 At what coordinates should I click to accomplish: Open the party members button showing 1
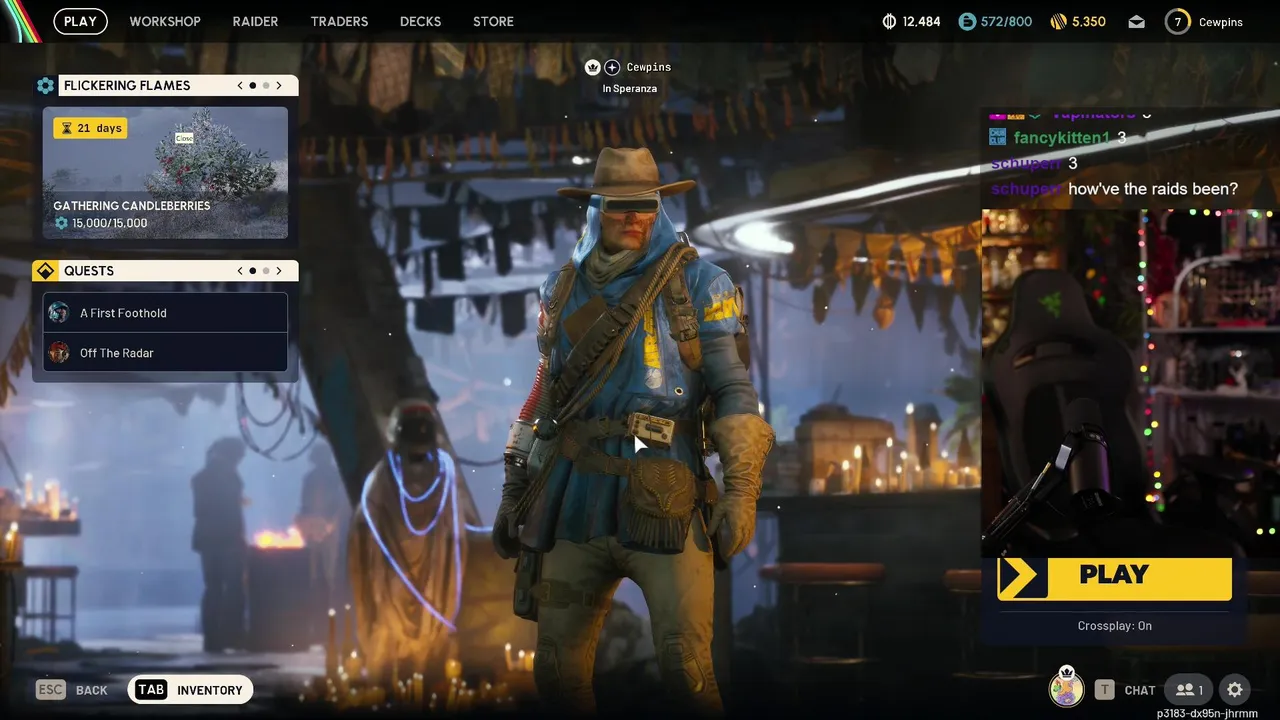[x=1188, y=690]
